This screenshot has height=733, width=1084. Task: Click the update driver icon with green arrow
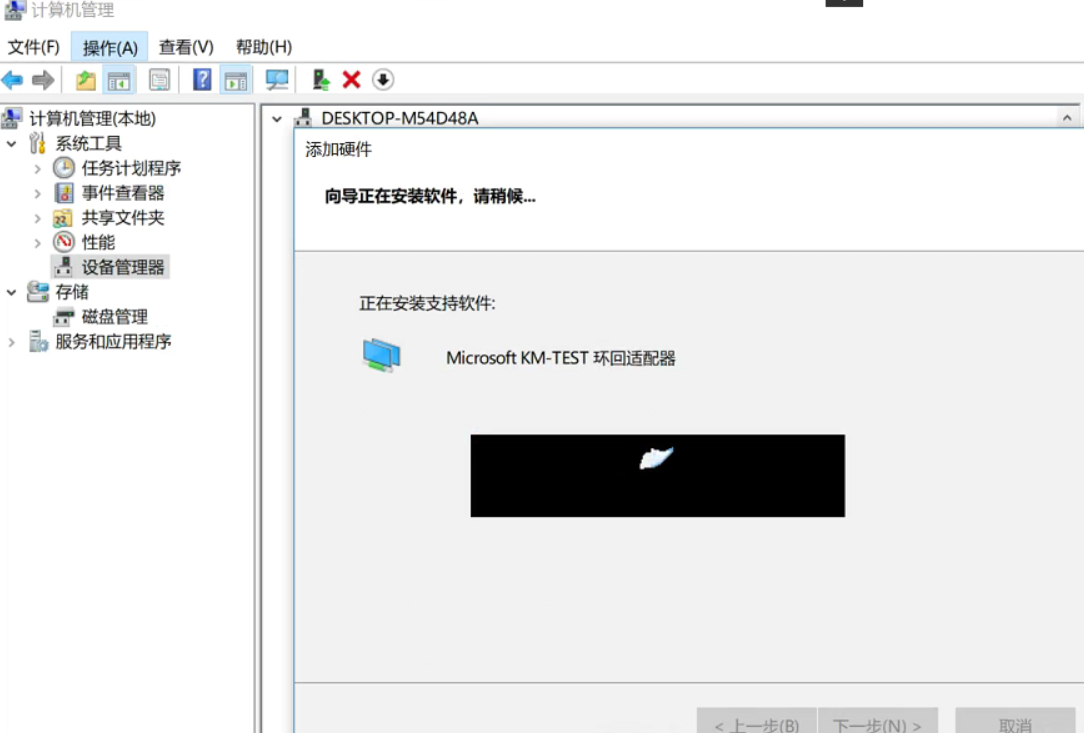coord(321,80)
